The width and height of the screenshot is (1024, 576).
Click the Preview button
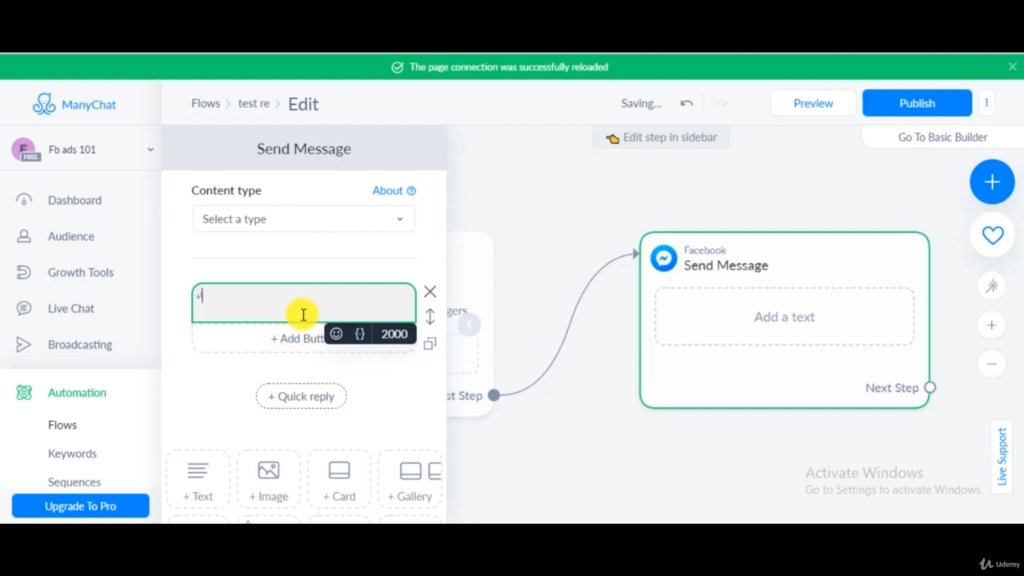[x=813, y=103]
